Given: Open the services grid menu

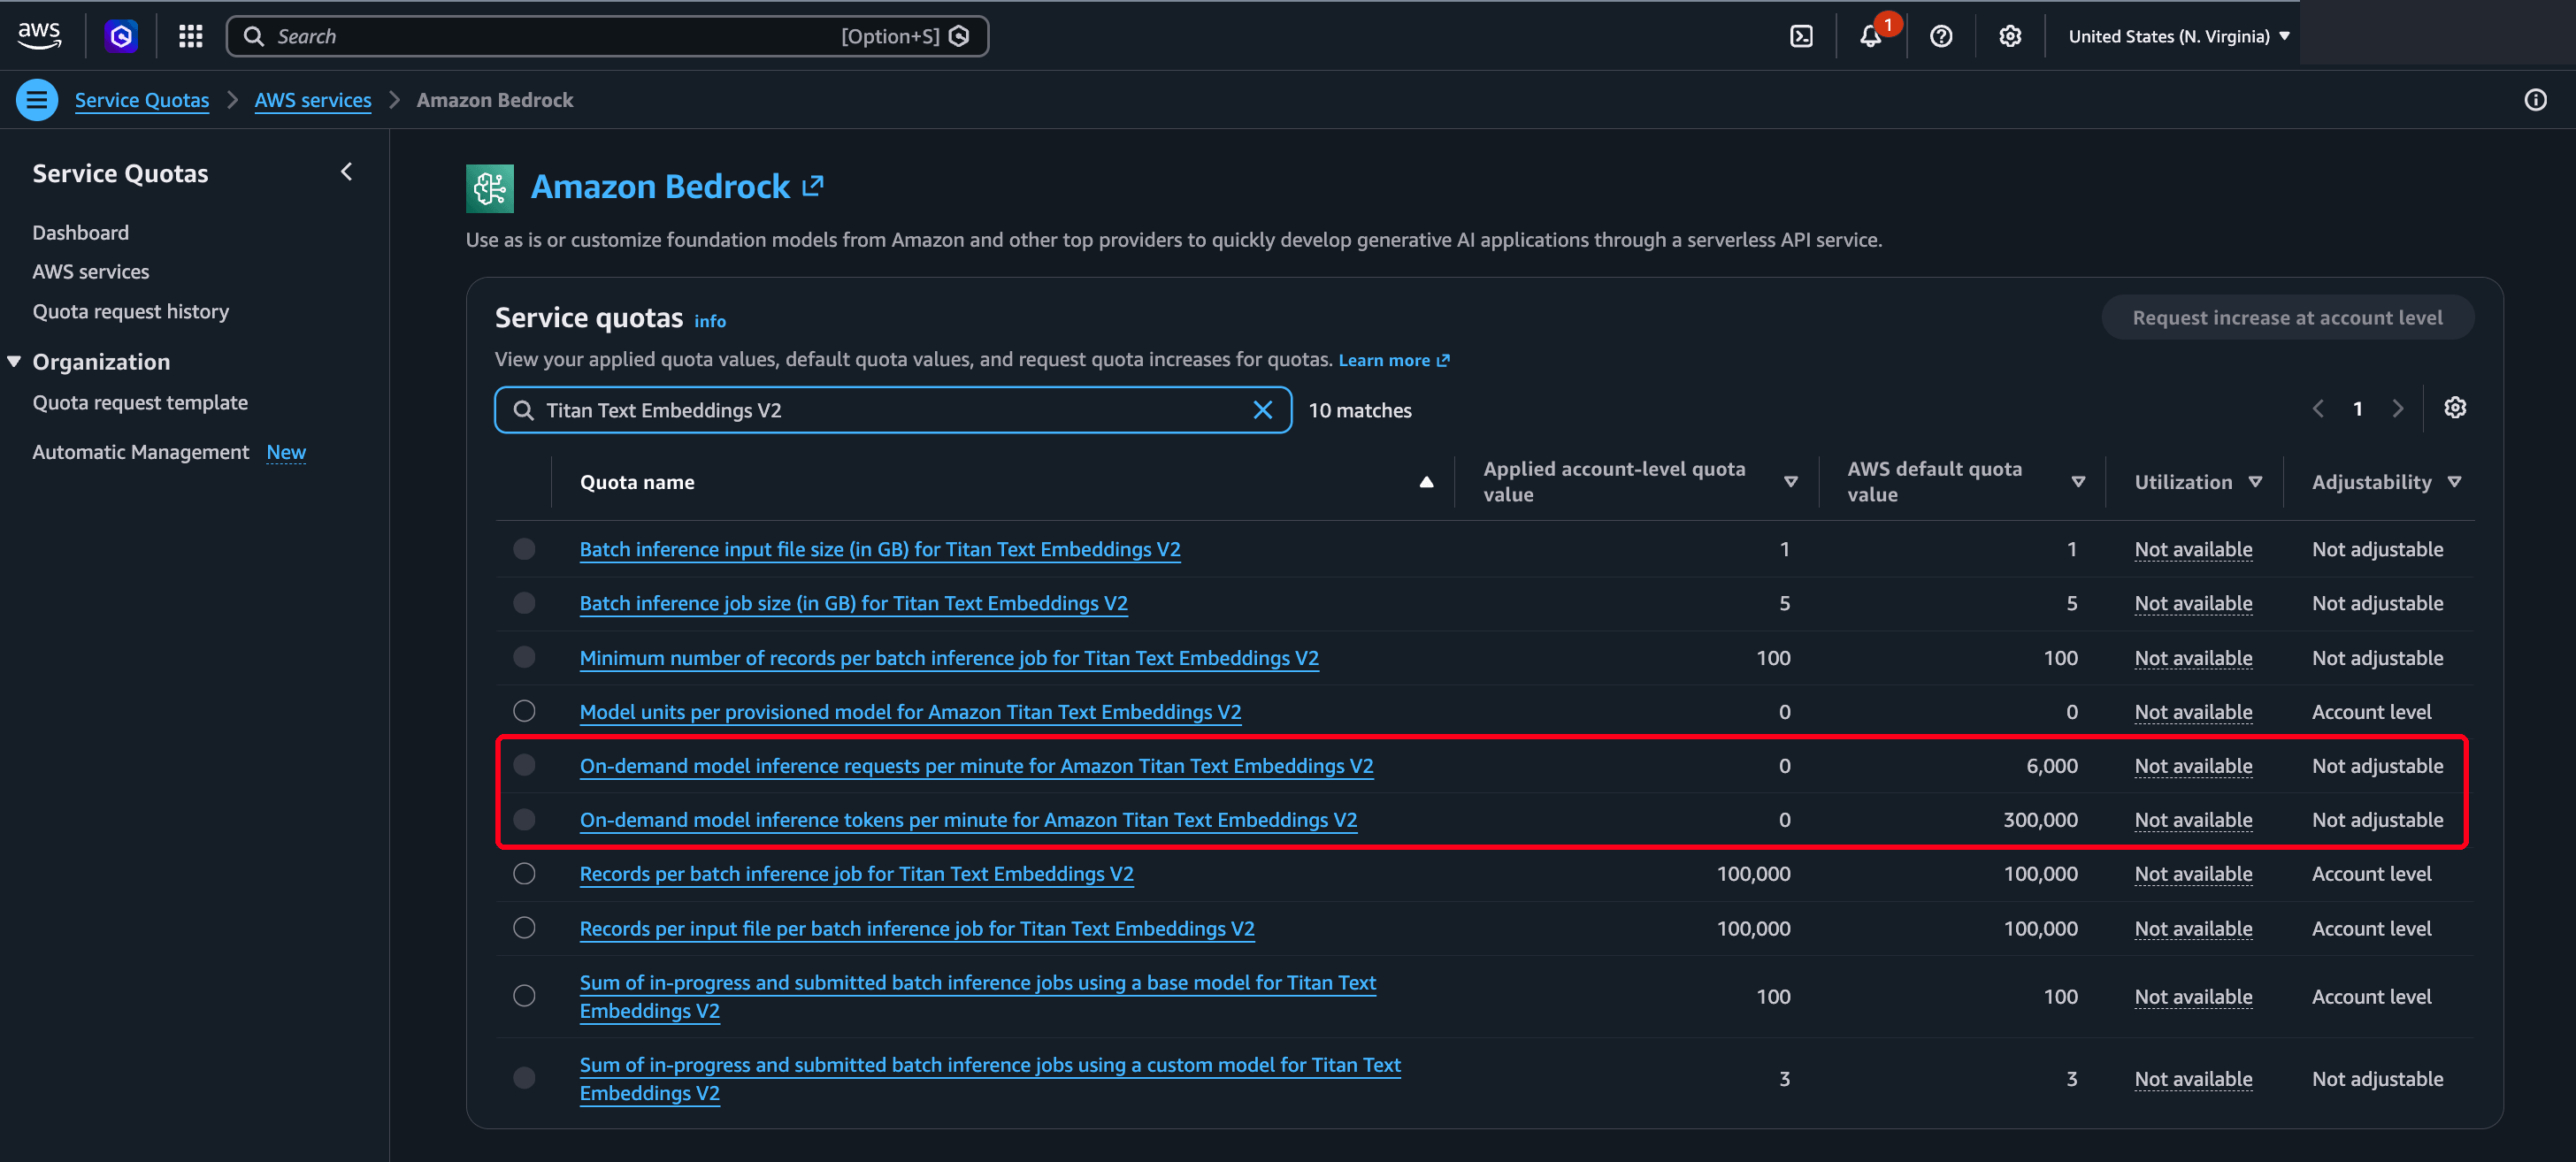Looking at the screenshot, I should click(x=190, y=36).
